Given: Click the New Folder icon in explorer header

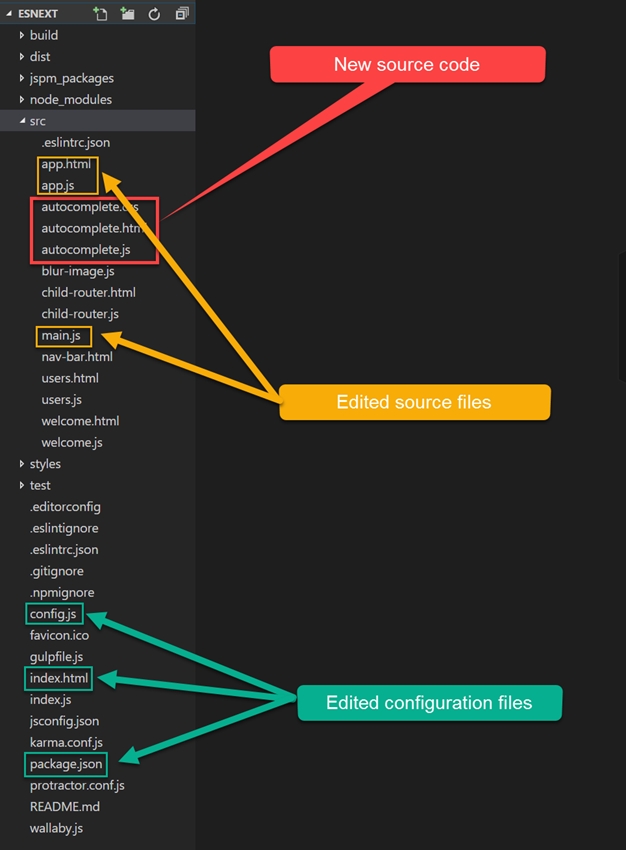Looking at the screenshot, I should tap(127, 14).
